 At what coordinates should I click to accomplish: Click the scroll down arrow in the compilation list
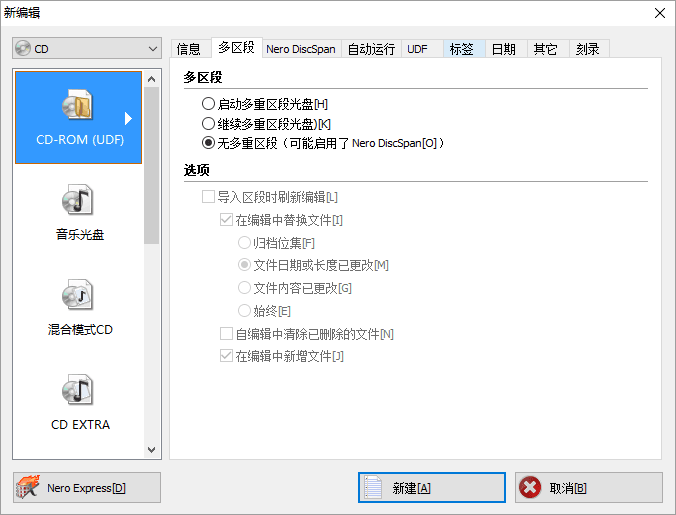click(151, 449)
